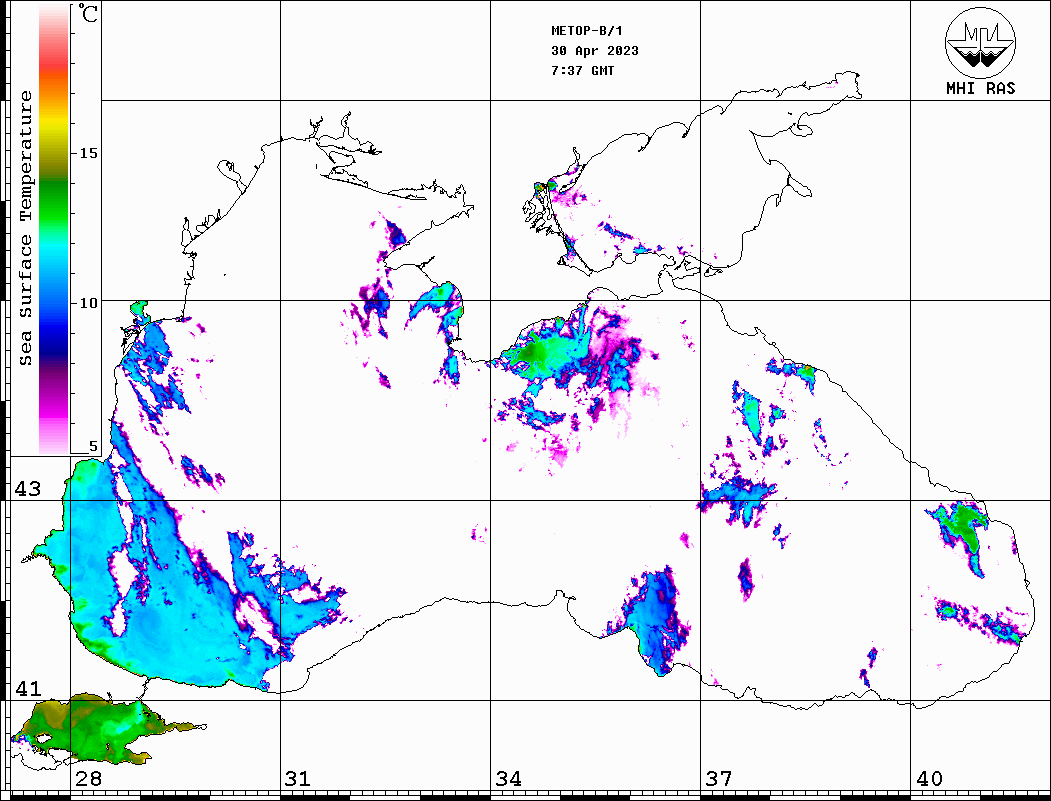The image size is (1051, 801).
Task: Click the temperature color scale bar
Action: pyautogui.click(x=54, y=229)
